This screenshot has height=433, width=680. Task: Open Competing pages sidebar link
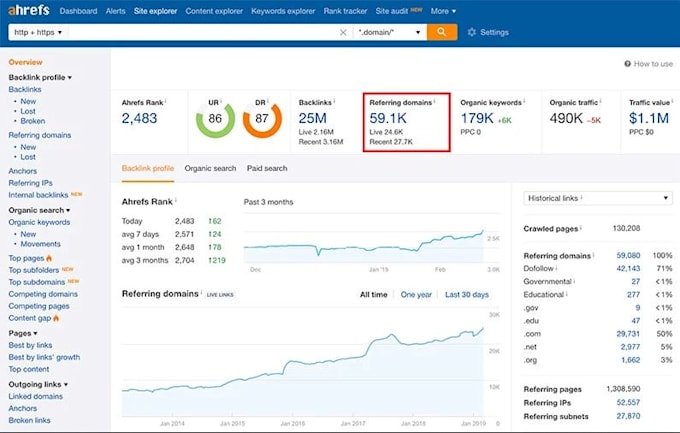click(x=39, y=306)
